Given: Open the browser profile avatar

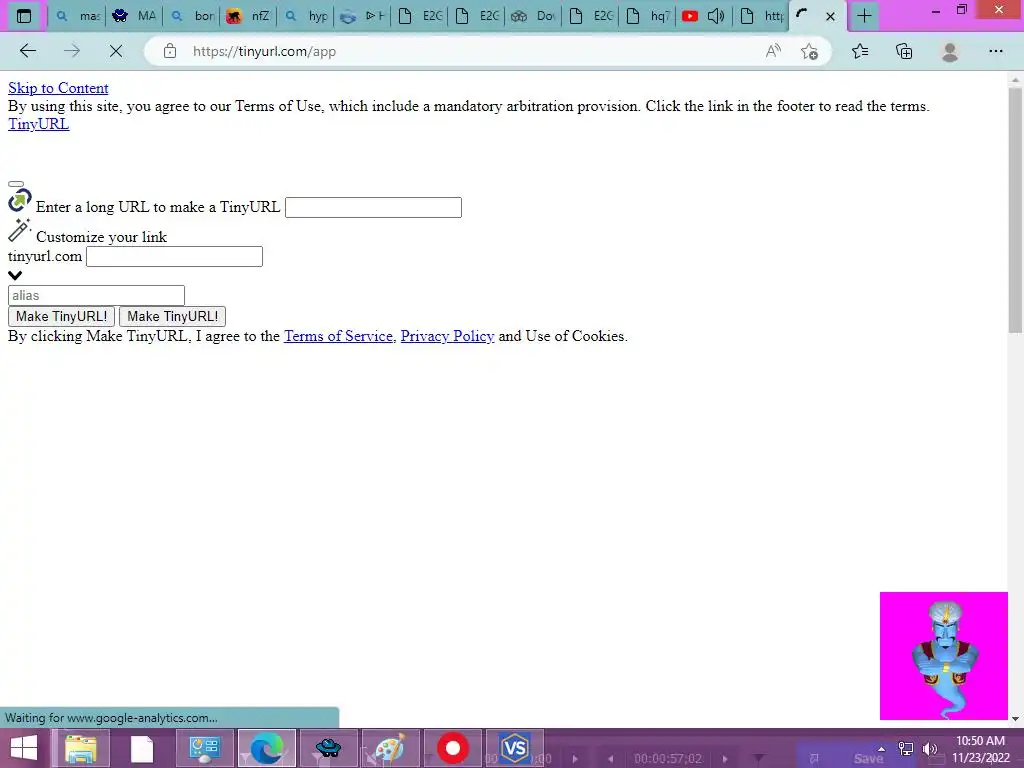Looking at the screenshot, I should click(950, 52).
